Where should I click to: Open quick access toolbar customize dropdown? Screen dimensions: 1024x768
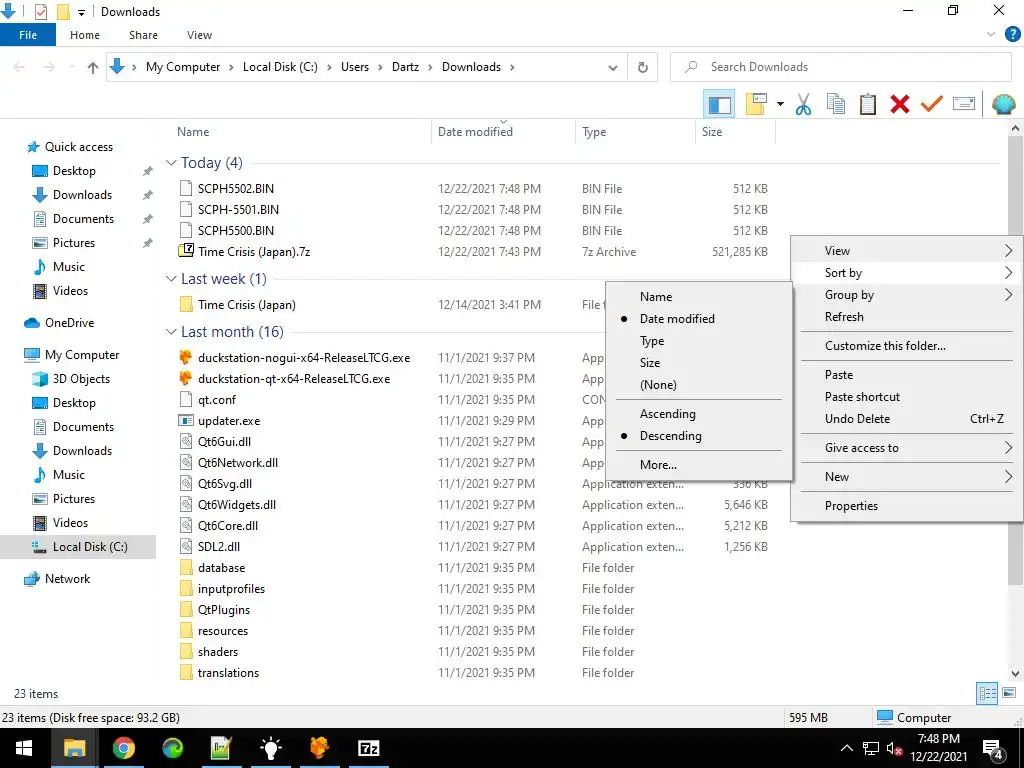tap(81, 12)
